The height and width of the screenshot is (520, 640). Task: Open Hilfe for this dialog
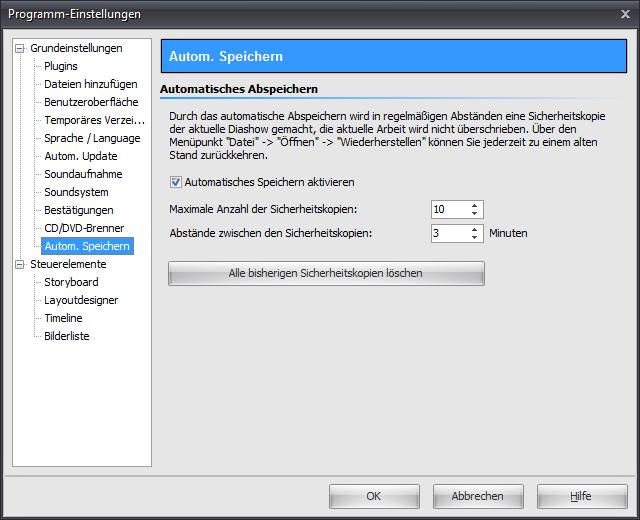pyautogui.click(x=581, y=496)
